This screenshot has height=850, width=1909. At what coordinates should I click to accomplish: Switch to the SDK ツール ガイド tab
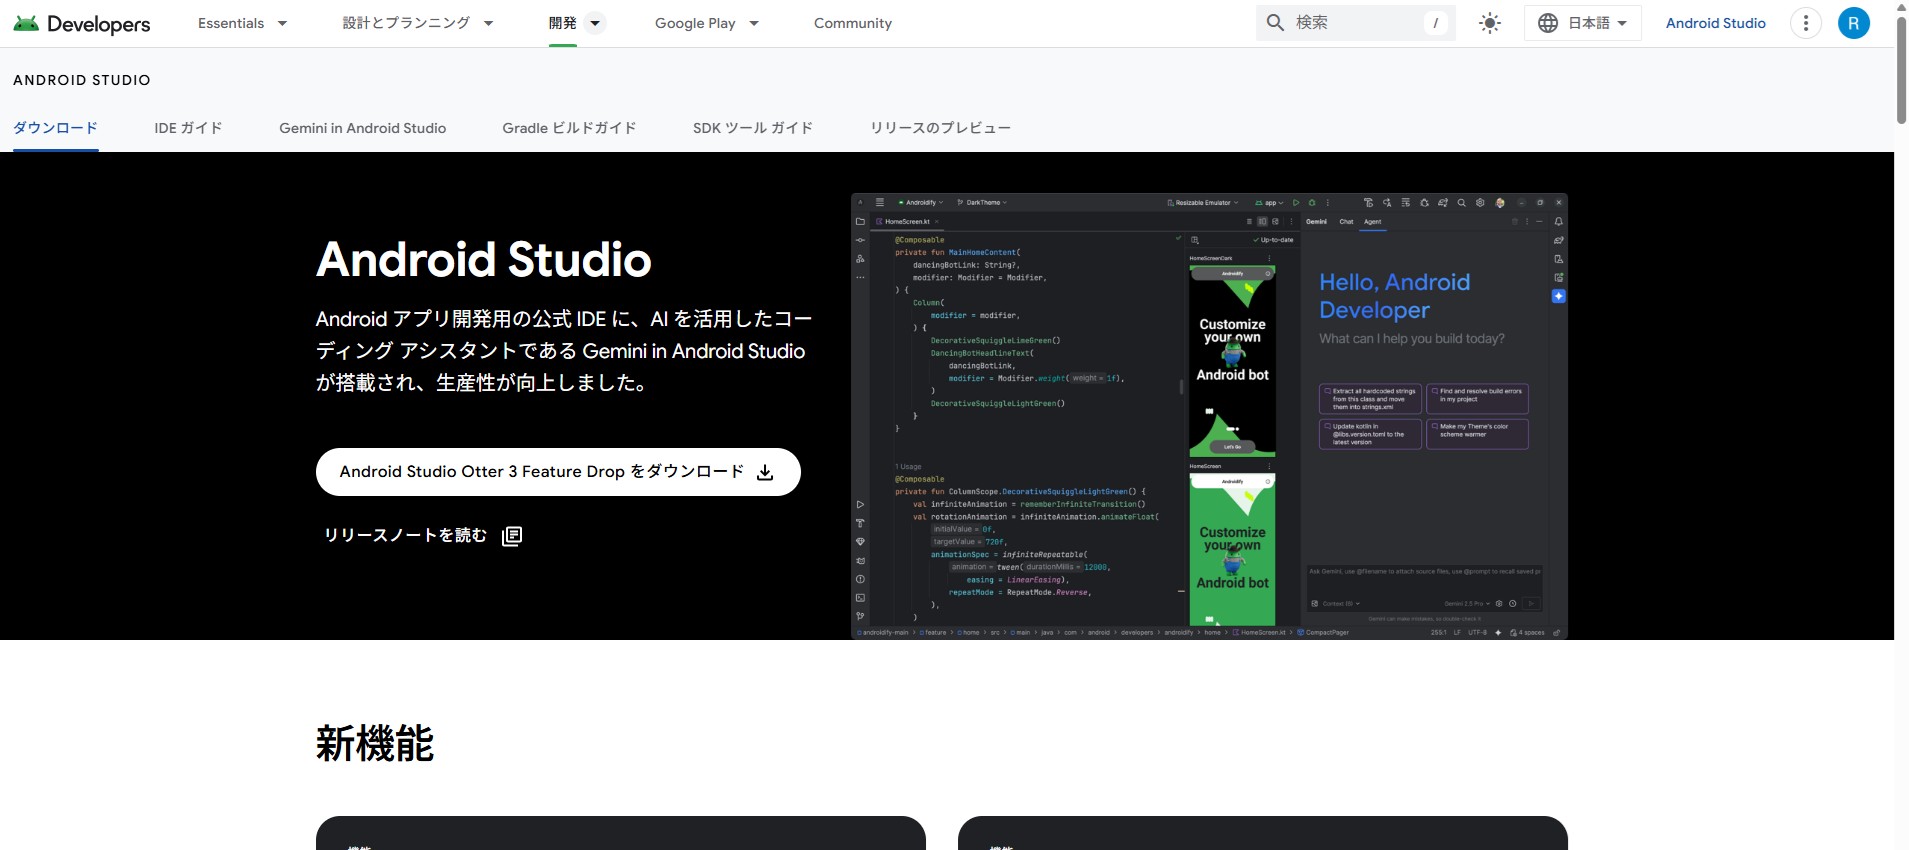click(753, 128)
